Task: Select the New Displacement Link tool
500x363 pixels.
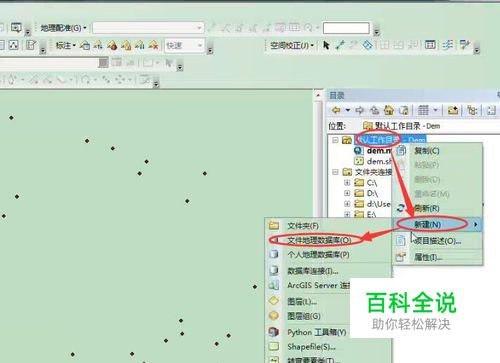Action: point(340,45)
